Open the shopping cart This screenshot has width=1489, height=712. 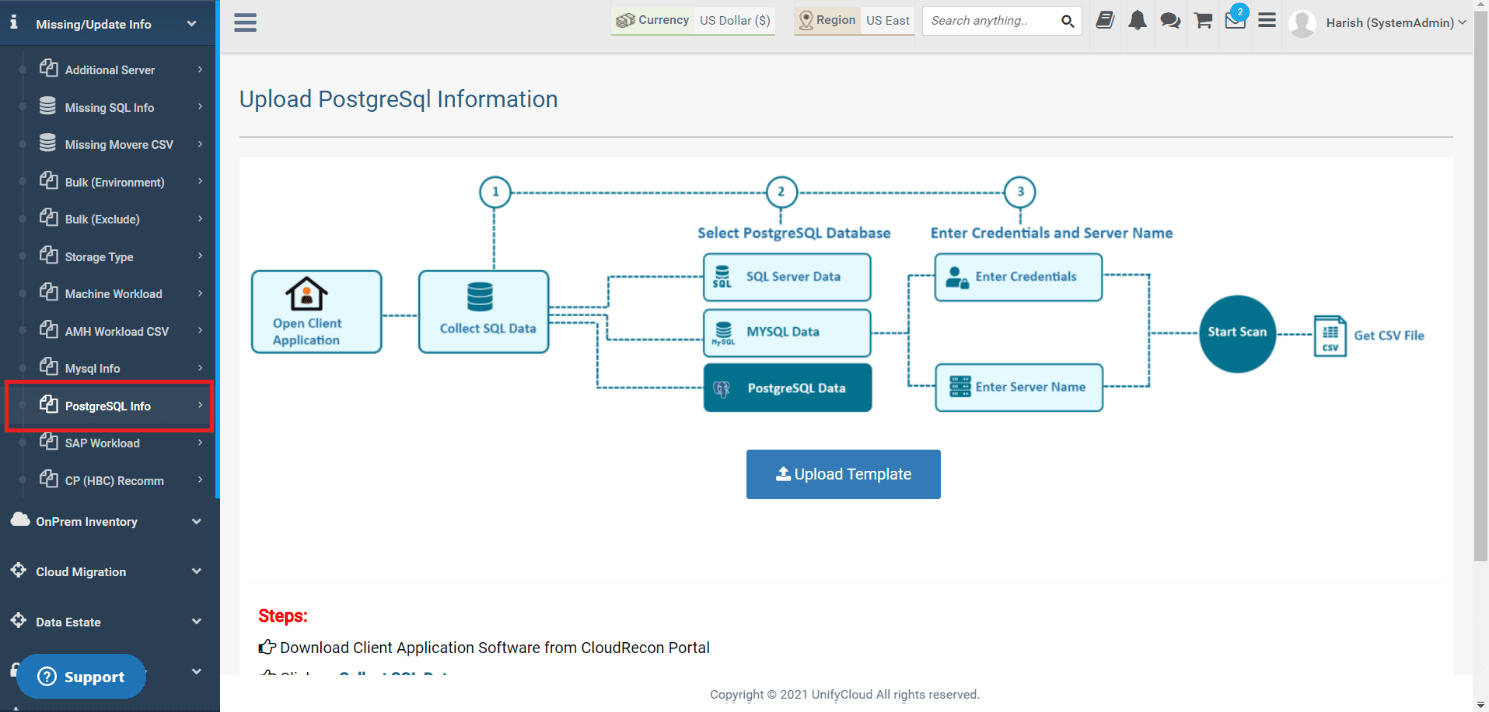click(1203, 20)
